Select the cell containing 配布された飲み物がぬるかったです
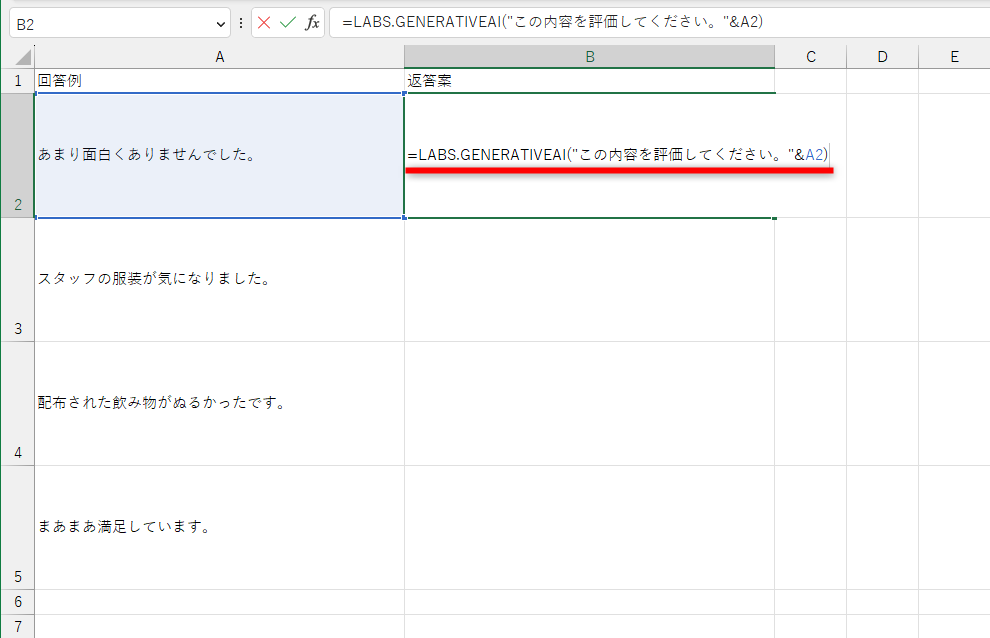The width and height of the screenshot is (990, 638). coord(219,402)
